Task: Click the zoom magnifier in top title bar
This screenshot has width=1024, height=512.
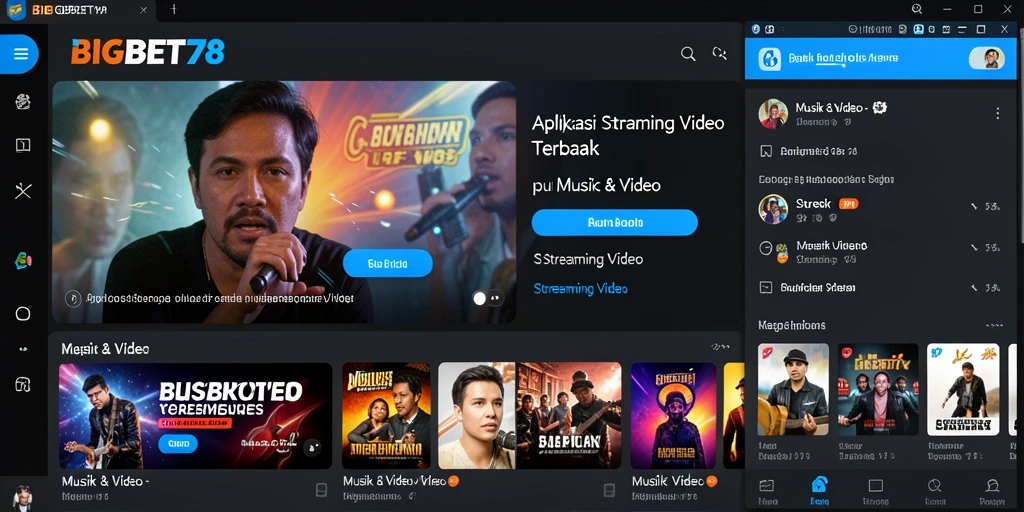Action: [917, 9]
